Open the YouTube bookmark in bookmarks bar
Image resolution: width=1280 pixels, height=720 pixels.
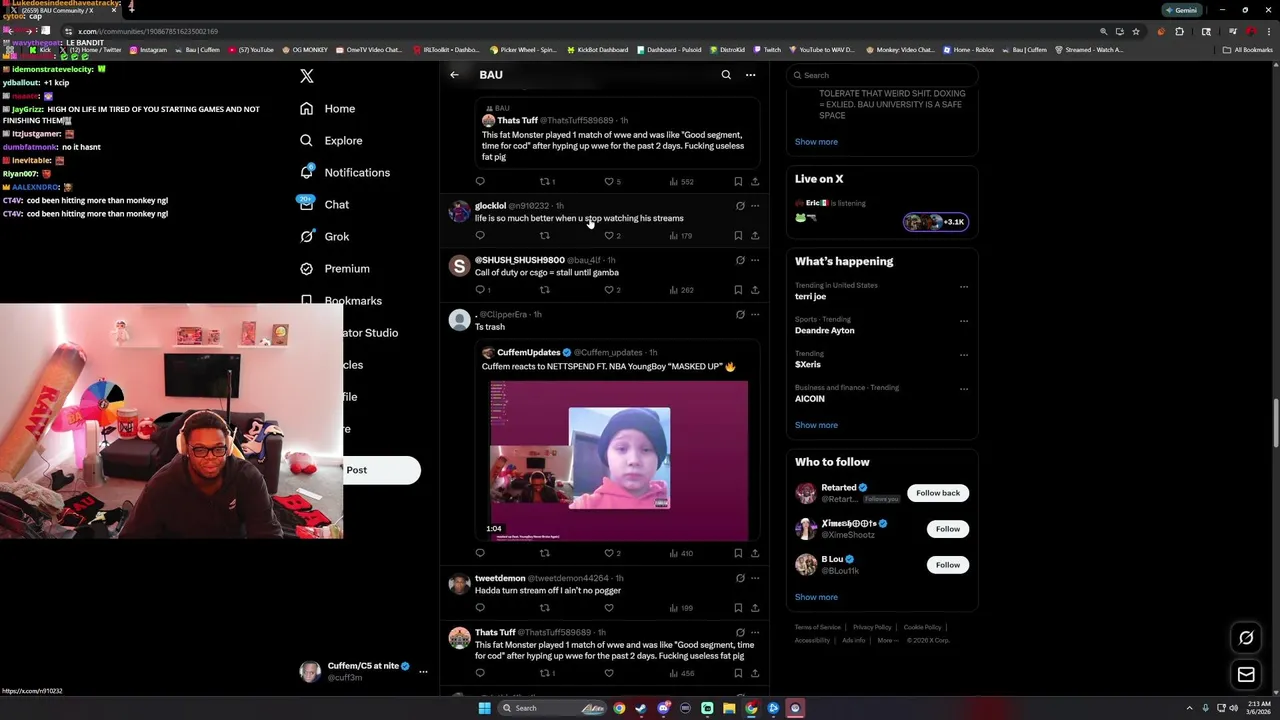tap(251, 50)
